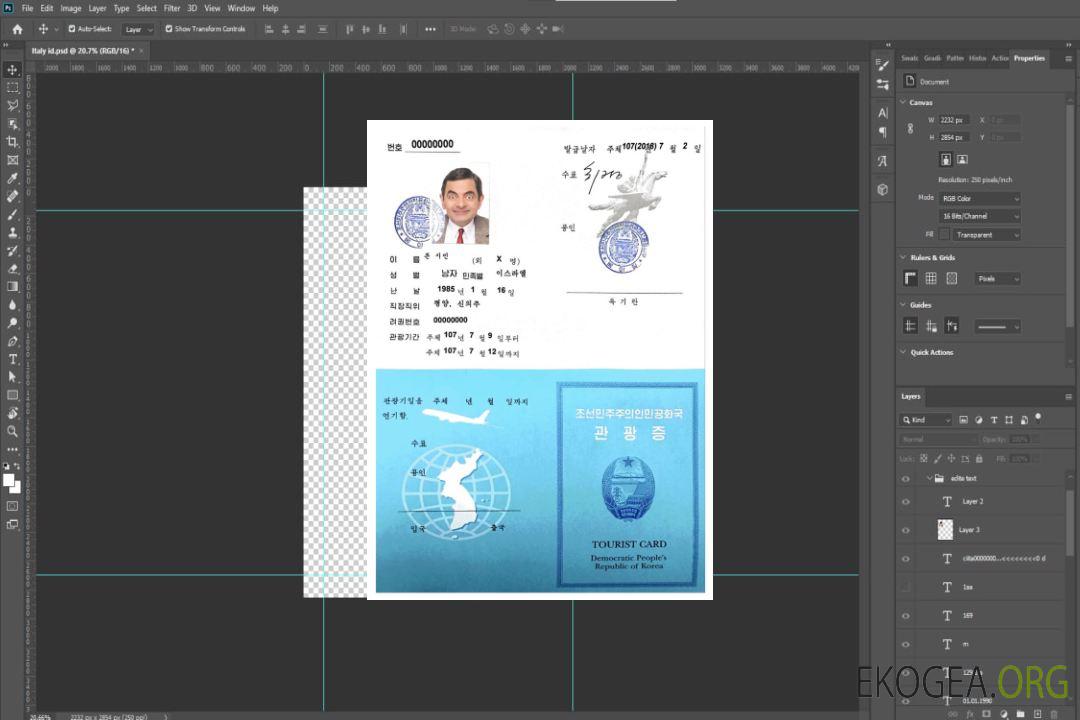Screen dimensions: 1080x720
Task: Open the 16 Bits/Channel dropdown
Action: click(x=979, y=216)
